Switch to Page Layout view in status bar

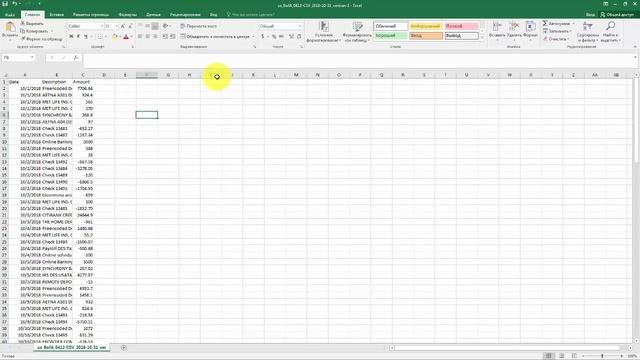pyautogui.click(x=562, y=356)
